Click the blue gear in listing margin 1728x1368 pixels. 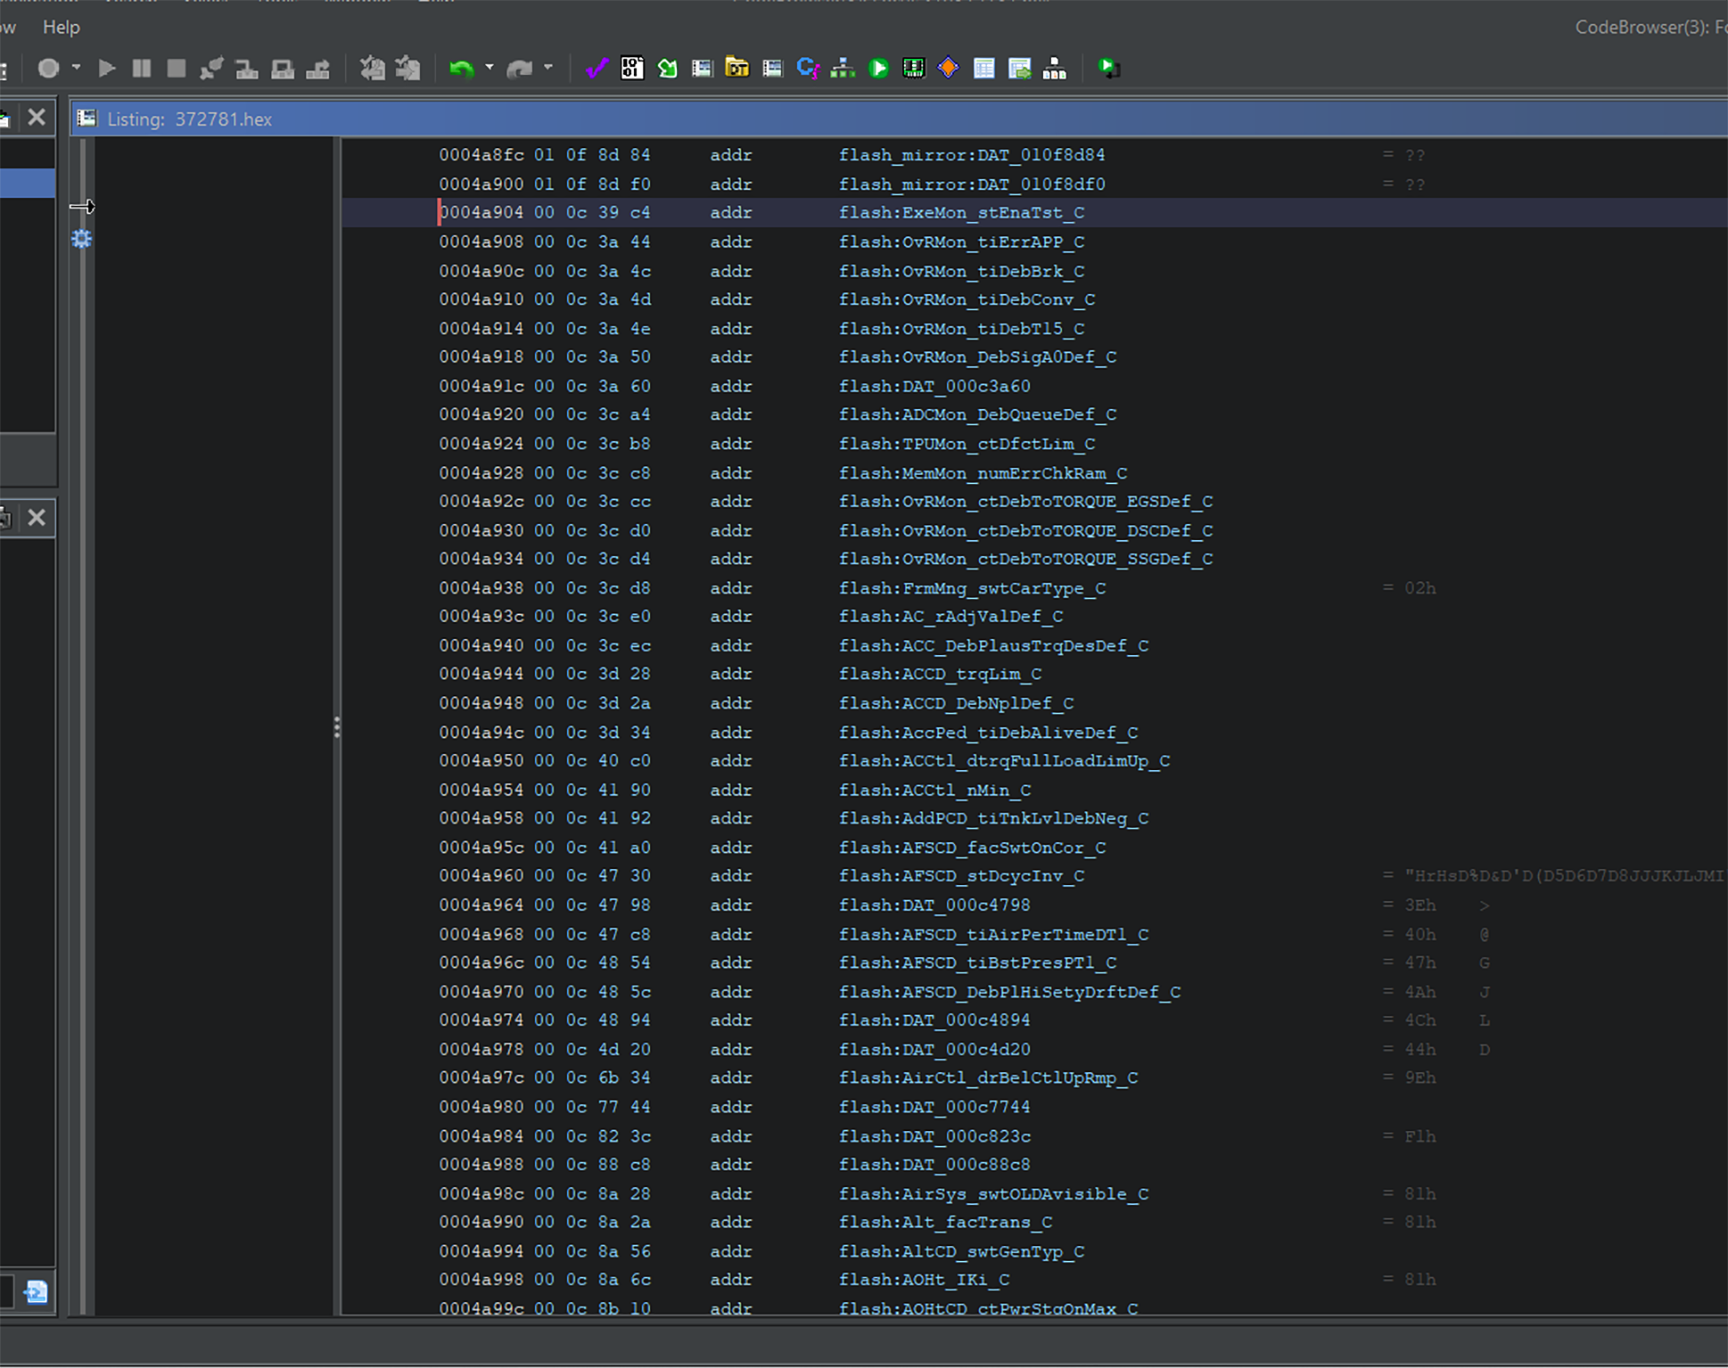point(82,239)
